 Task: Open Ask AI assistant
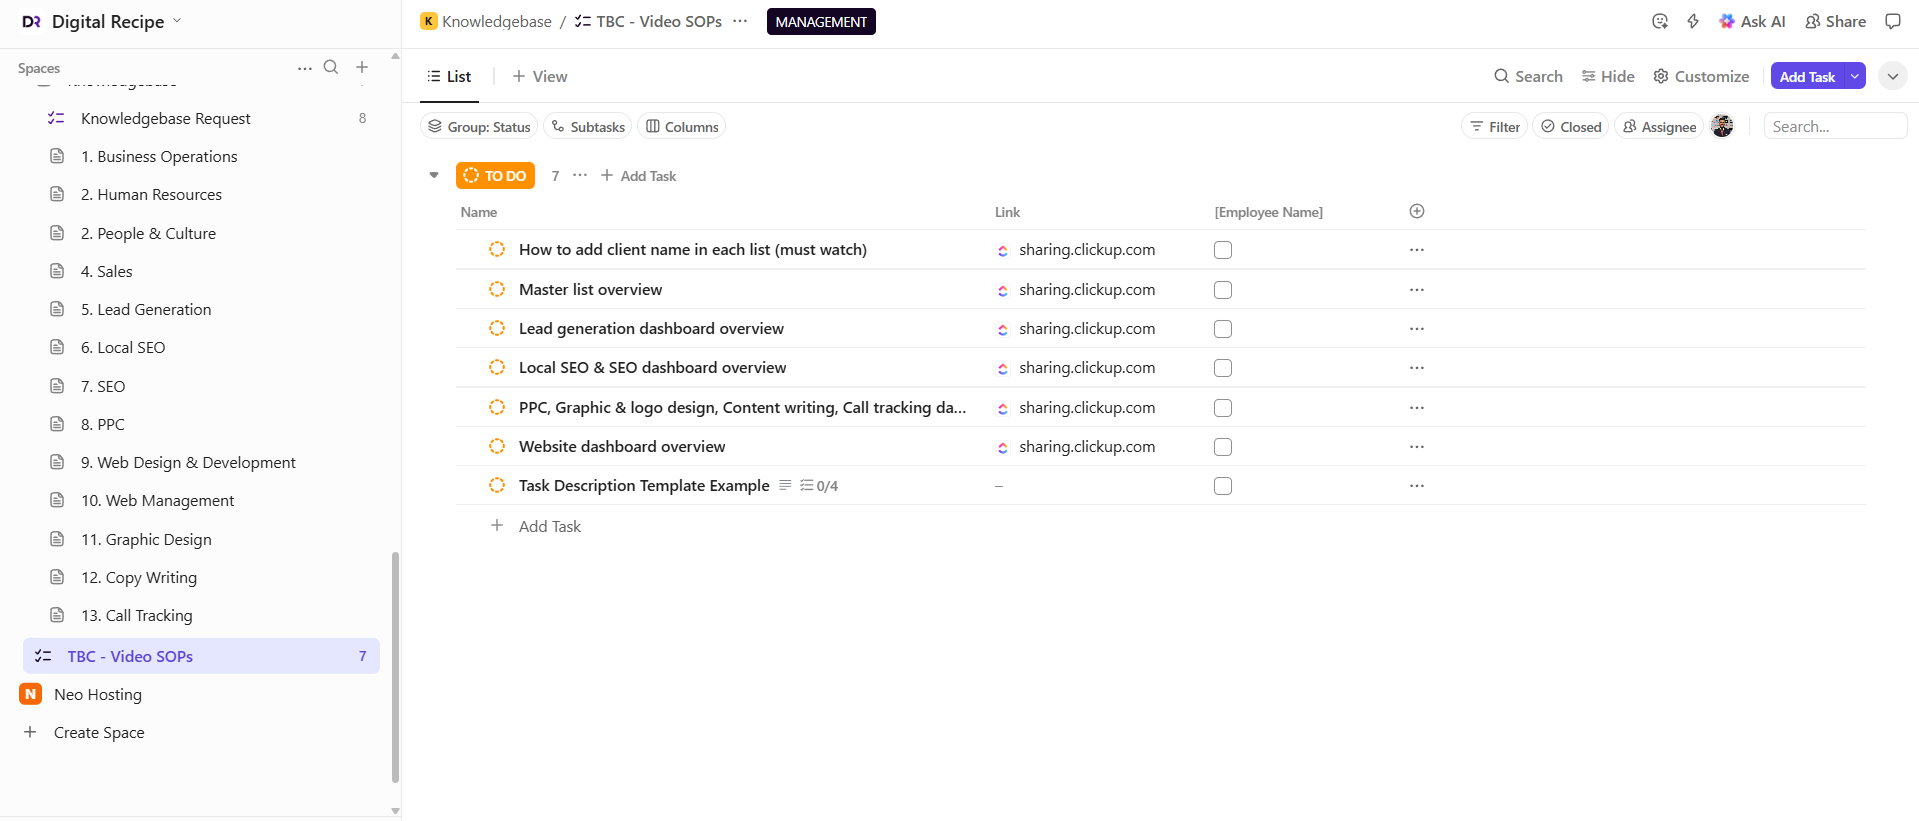[x=1752, y=21]
